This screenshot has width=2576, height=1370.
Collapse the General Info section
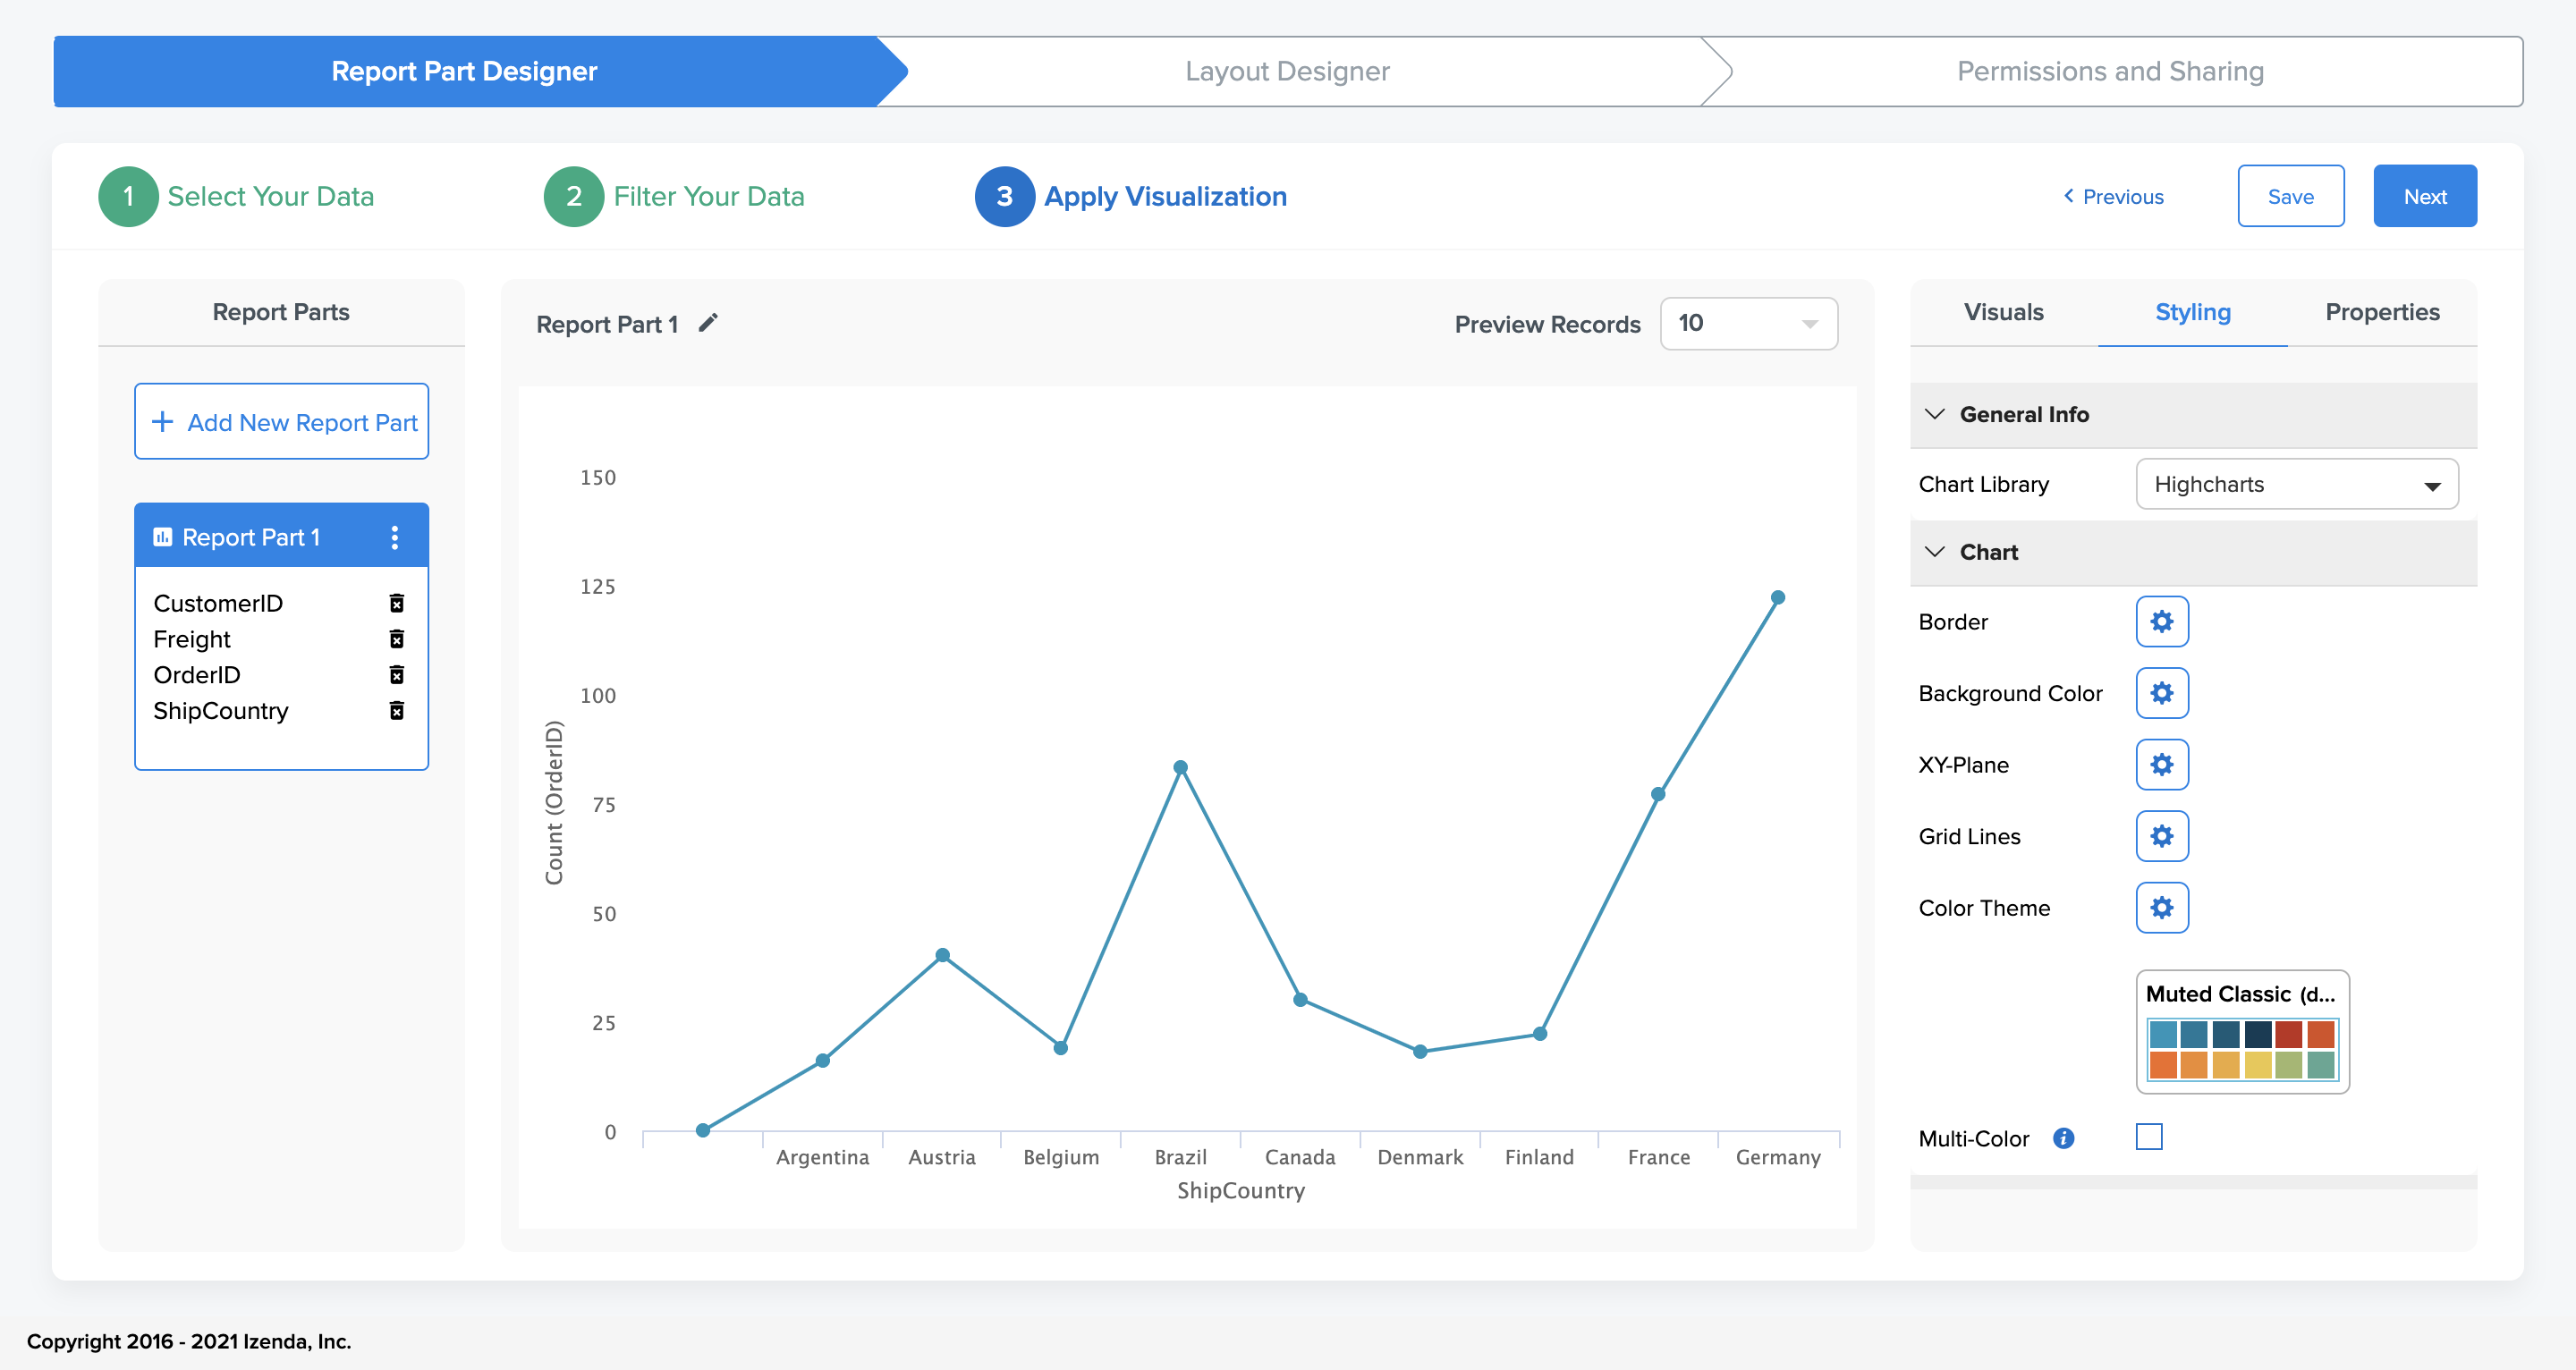[x=1935, y=414]
